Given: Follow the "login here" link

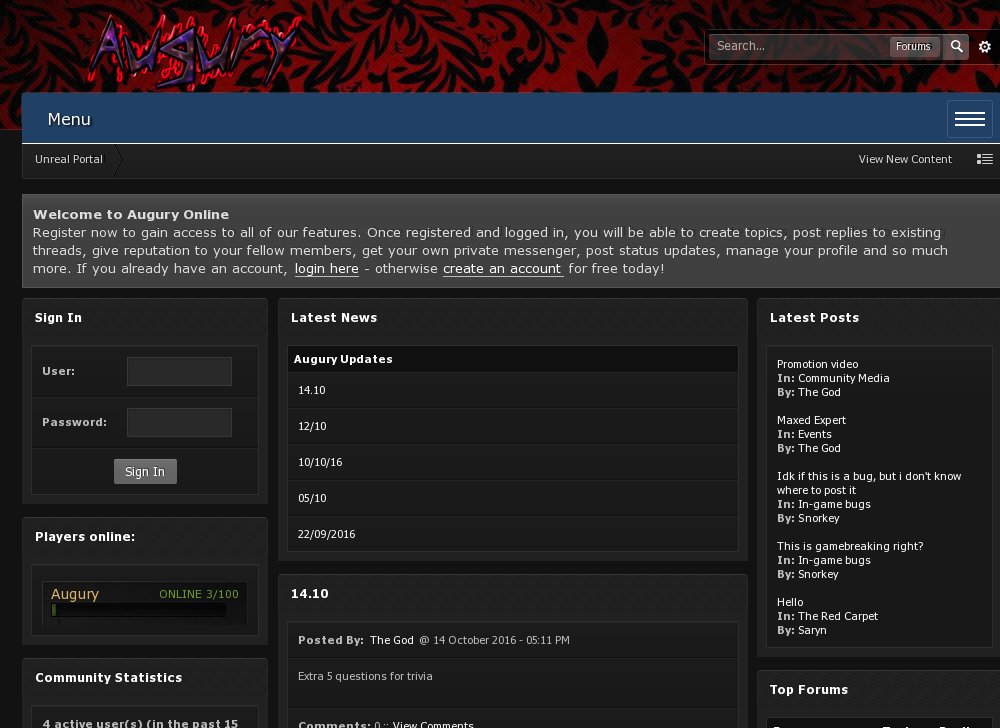Looking at the screenshot, I should (326, 268).
